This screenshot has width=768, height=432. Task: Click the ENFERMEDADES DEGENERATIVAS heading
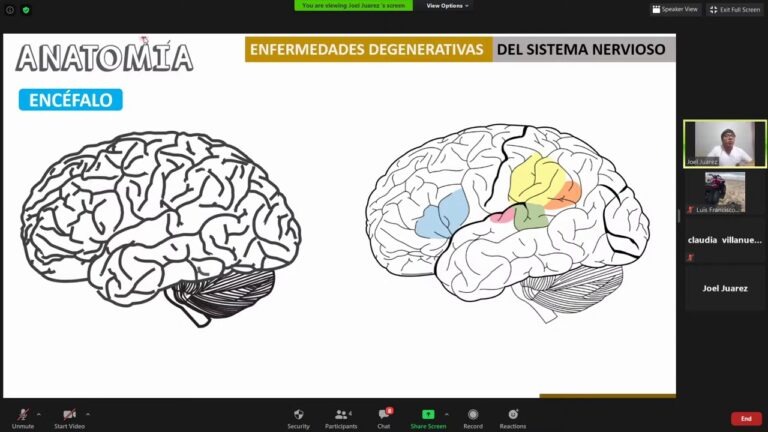click(368, 49)
